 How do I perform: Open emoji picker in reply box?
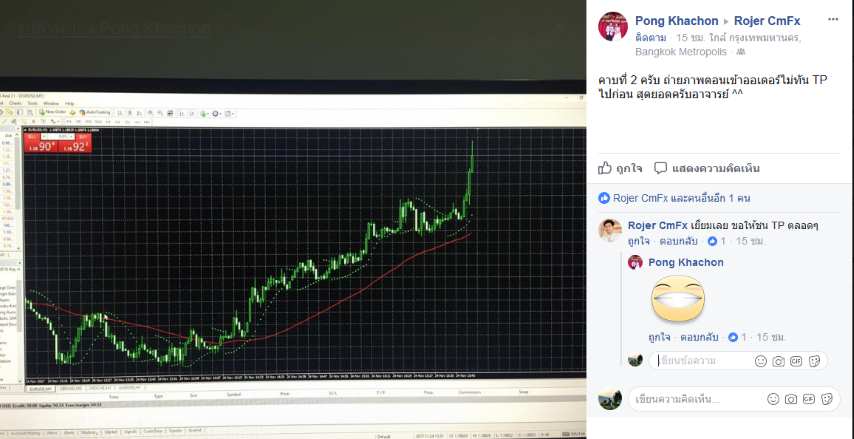[761, 361]
